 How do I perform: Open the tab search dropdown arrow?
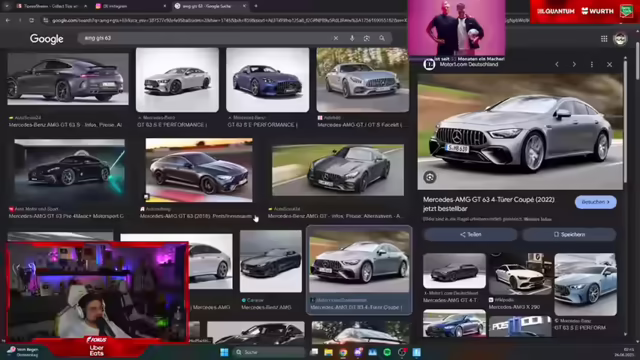7,6
